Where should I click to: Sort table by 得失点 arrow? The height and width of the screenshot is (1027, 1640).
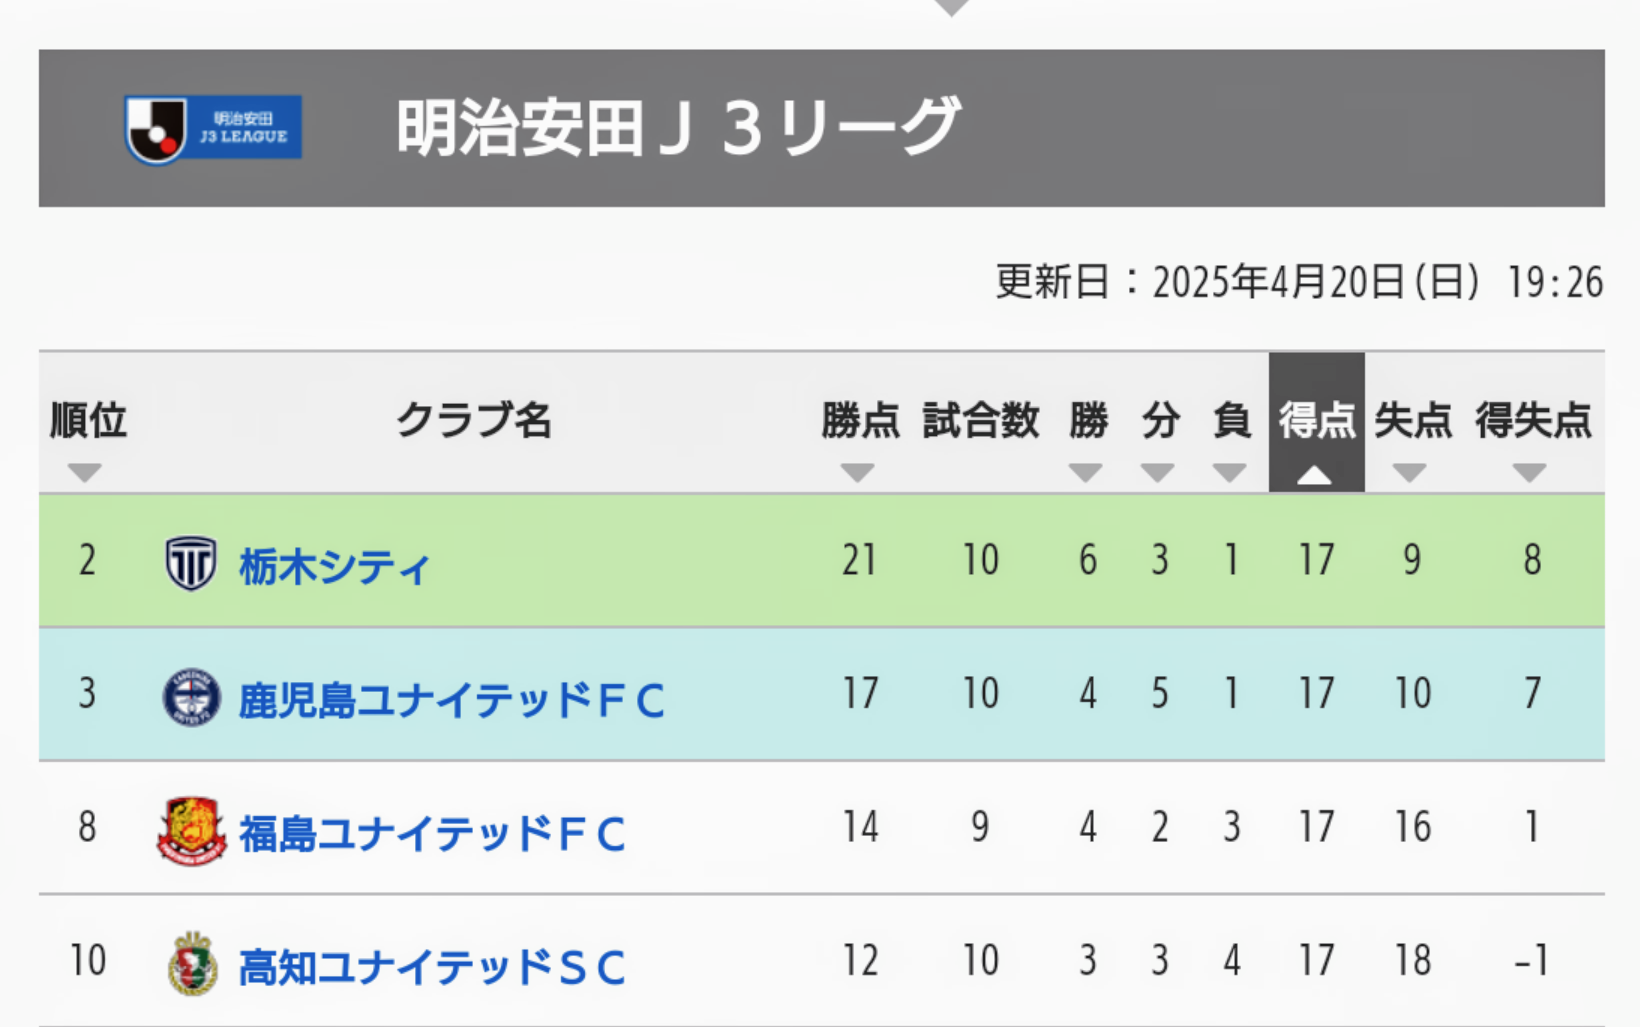pyautogui.click(x=1529, y=472)
